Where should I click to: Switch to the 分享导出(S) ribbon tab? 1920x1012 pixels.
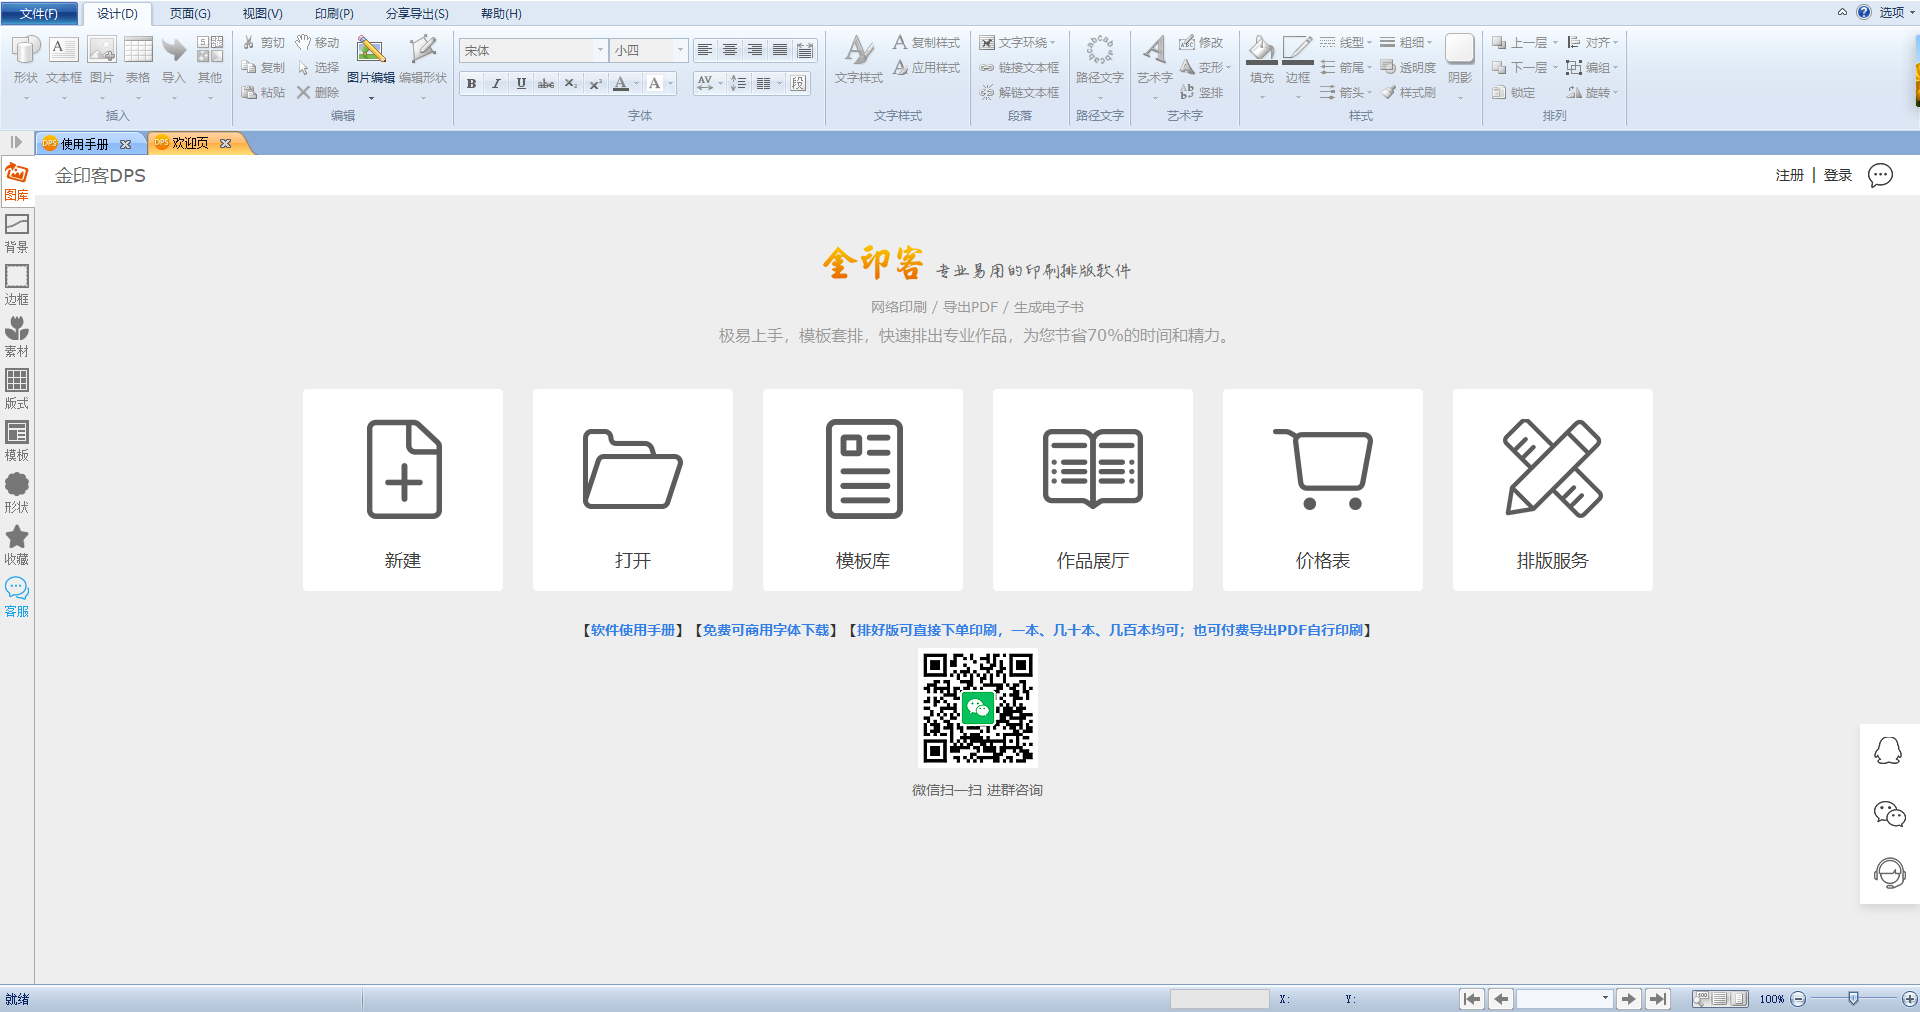417,14
